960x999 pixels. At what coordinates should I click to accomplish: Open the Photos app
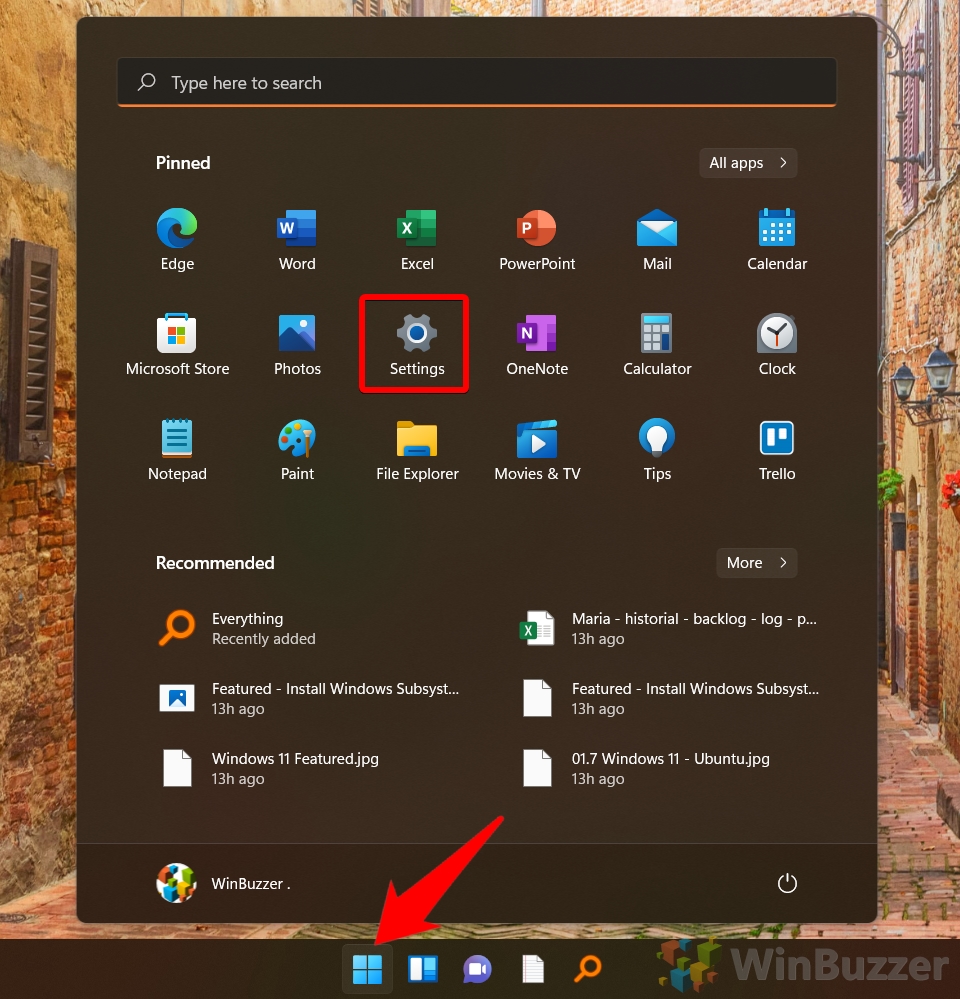click(297, 345)
